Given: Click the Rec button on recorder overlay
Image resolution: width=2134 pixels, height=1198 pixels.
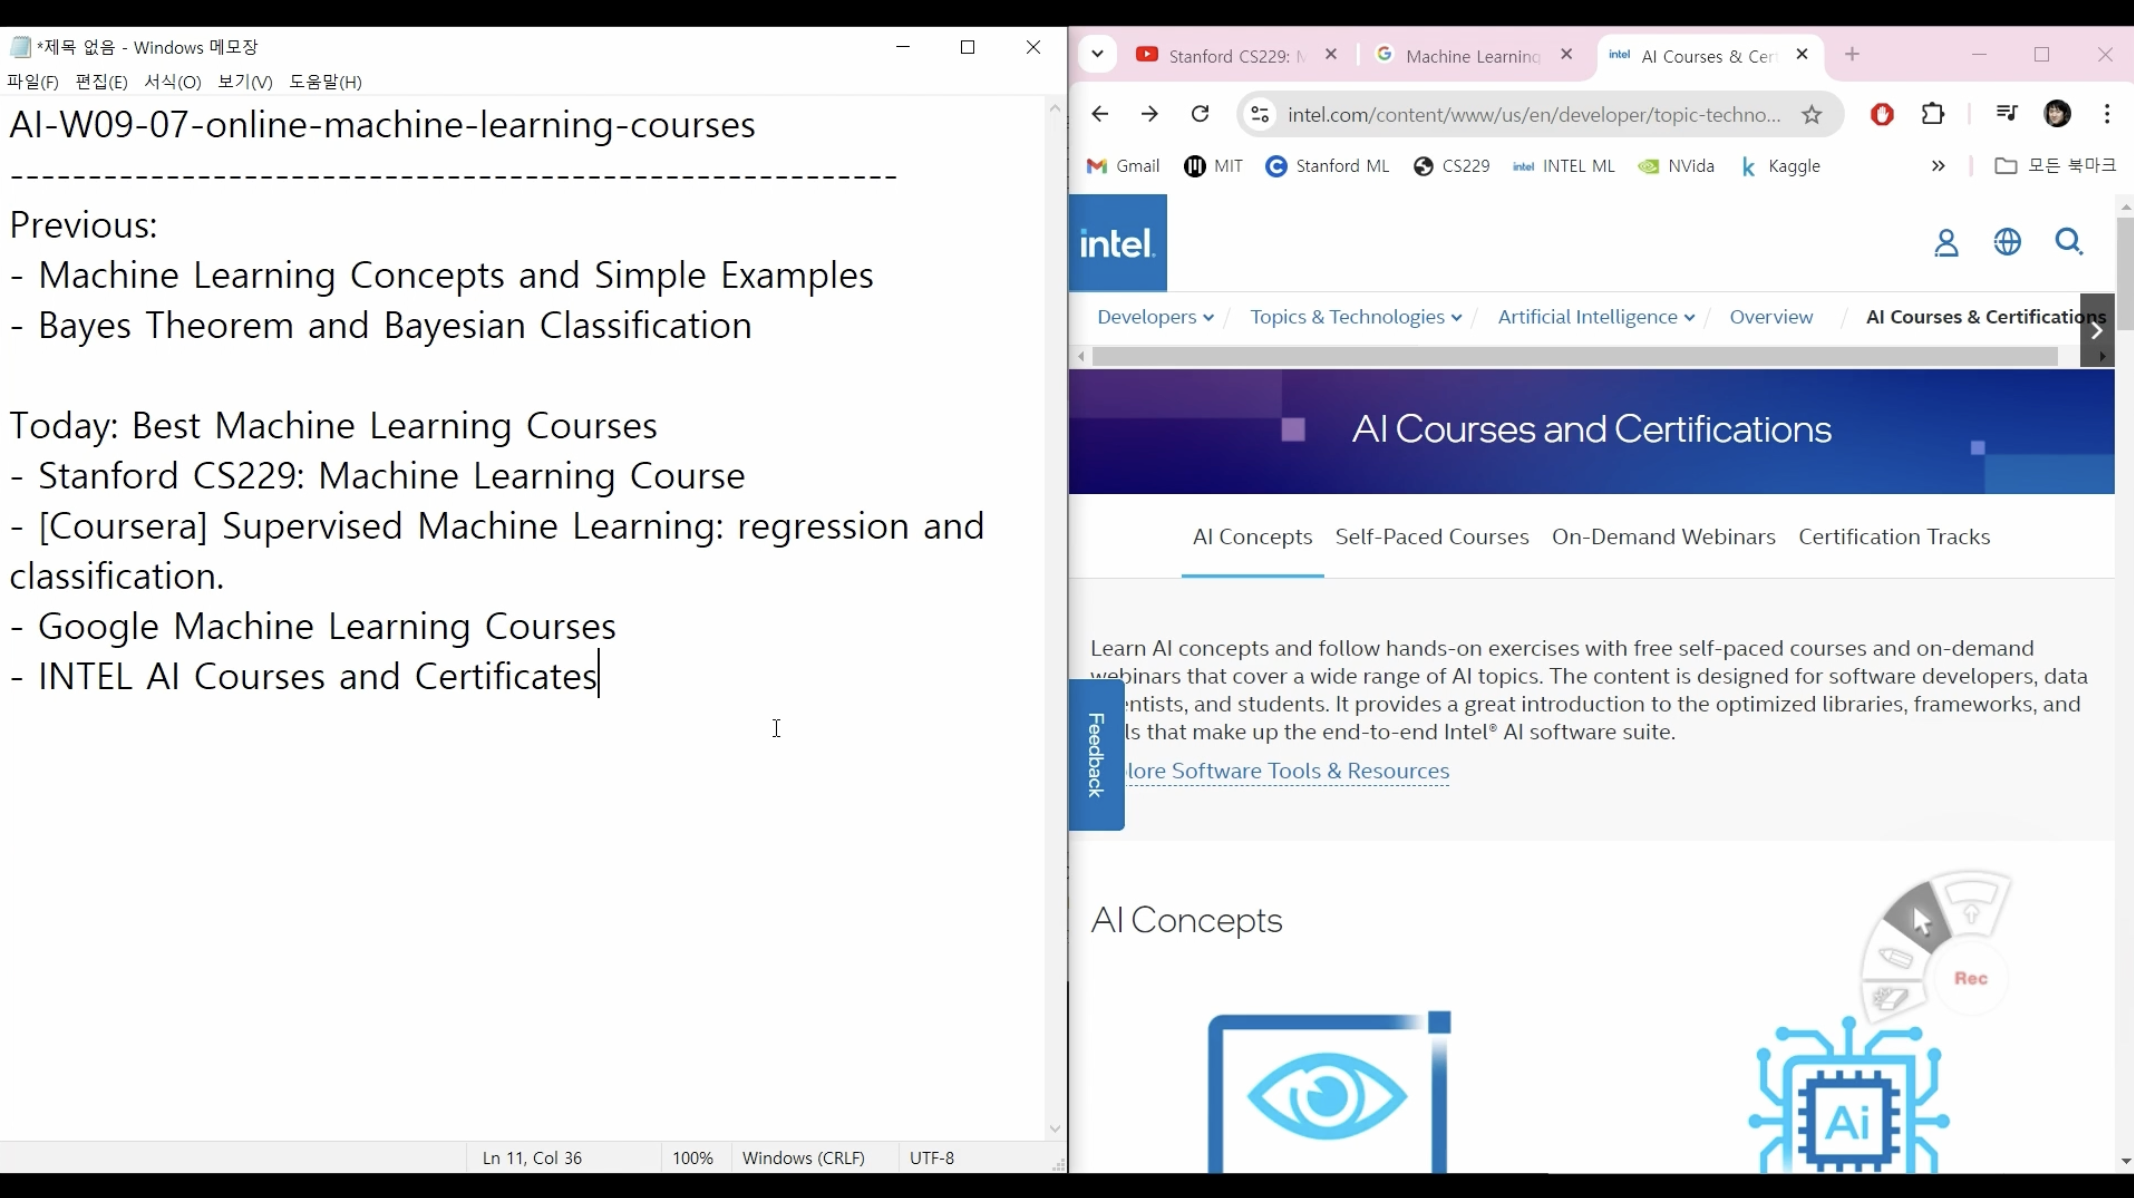Looking at the screenshot, I should tap(1971, 978).
